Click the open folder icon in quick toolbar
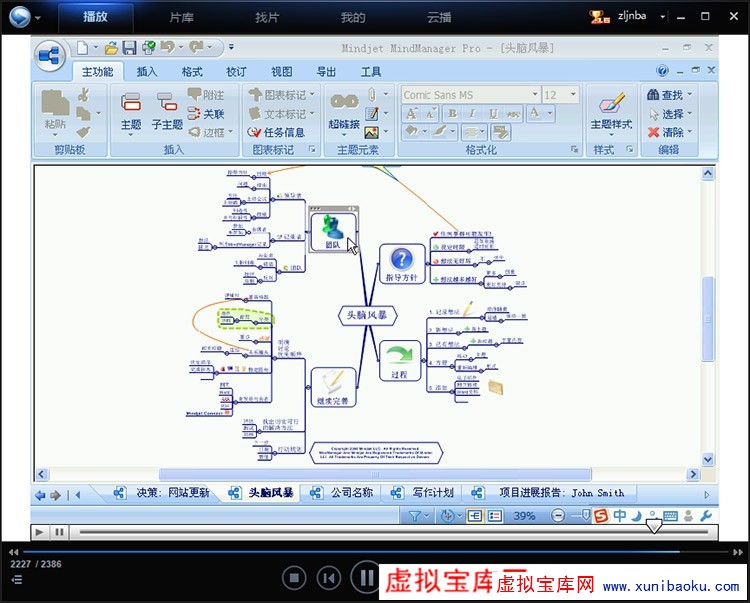The image size is (750, 603). tap(112, 47)
